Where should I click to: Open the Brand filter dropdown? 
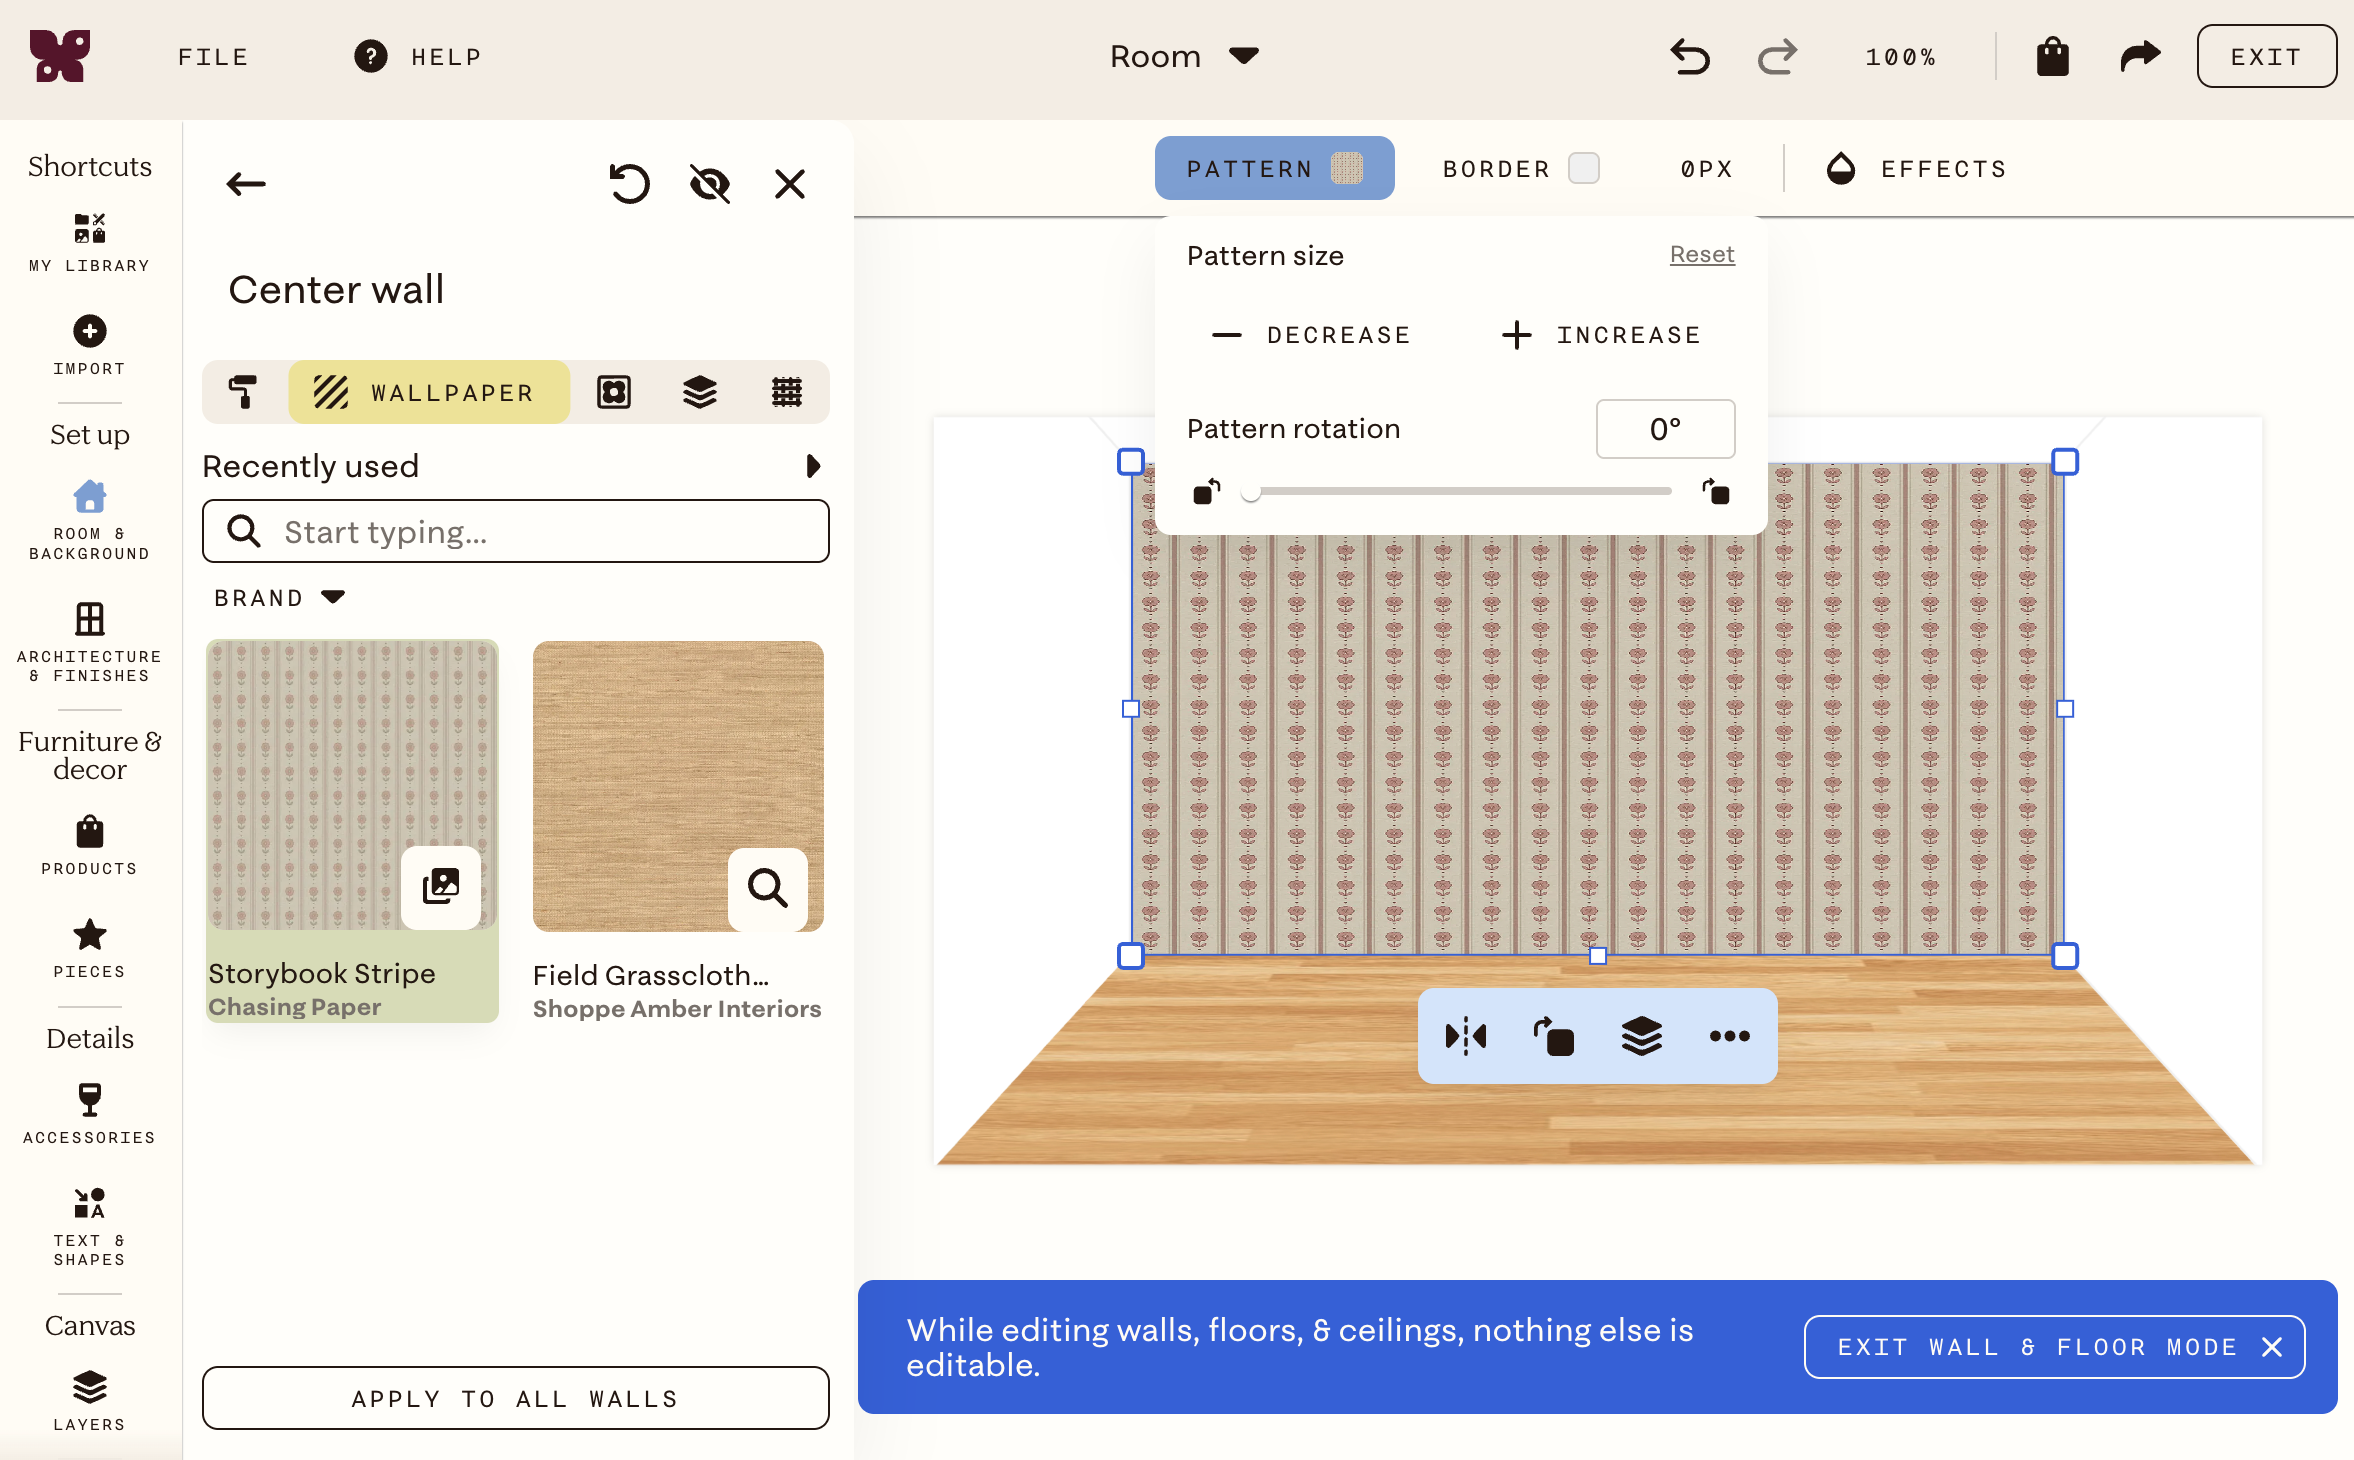tap(279, 598)
